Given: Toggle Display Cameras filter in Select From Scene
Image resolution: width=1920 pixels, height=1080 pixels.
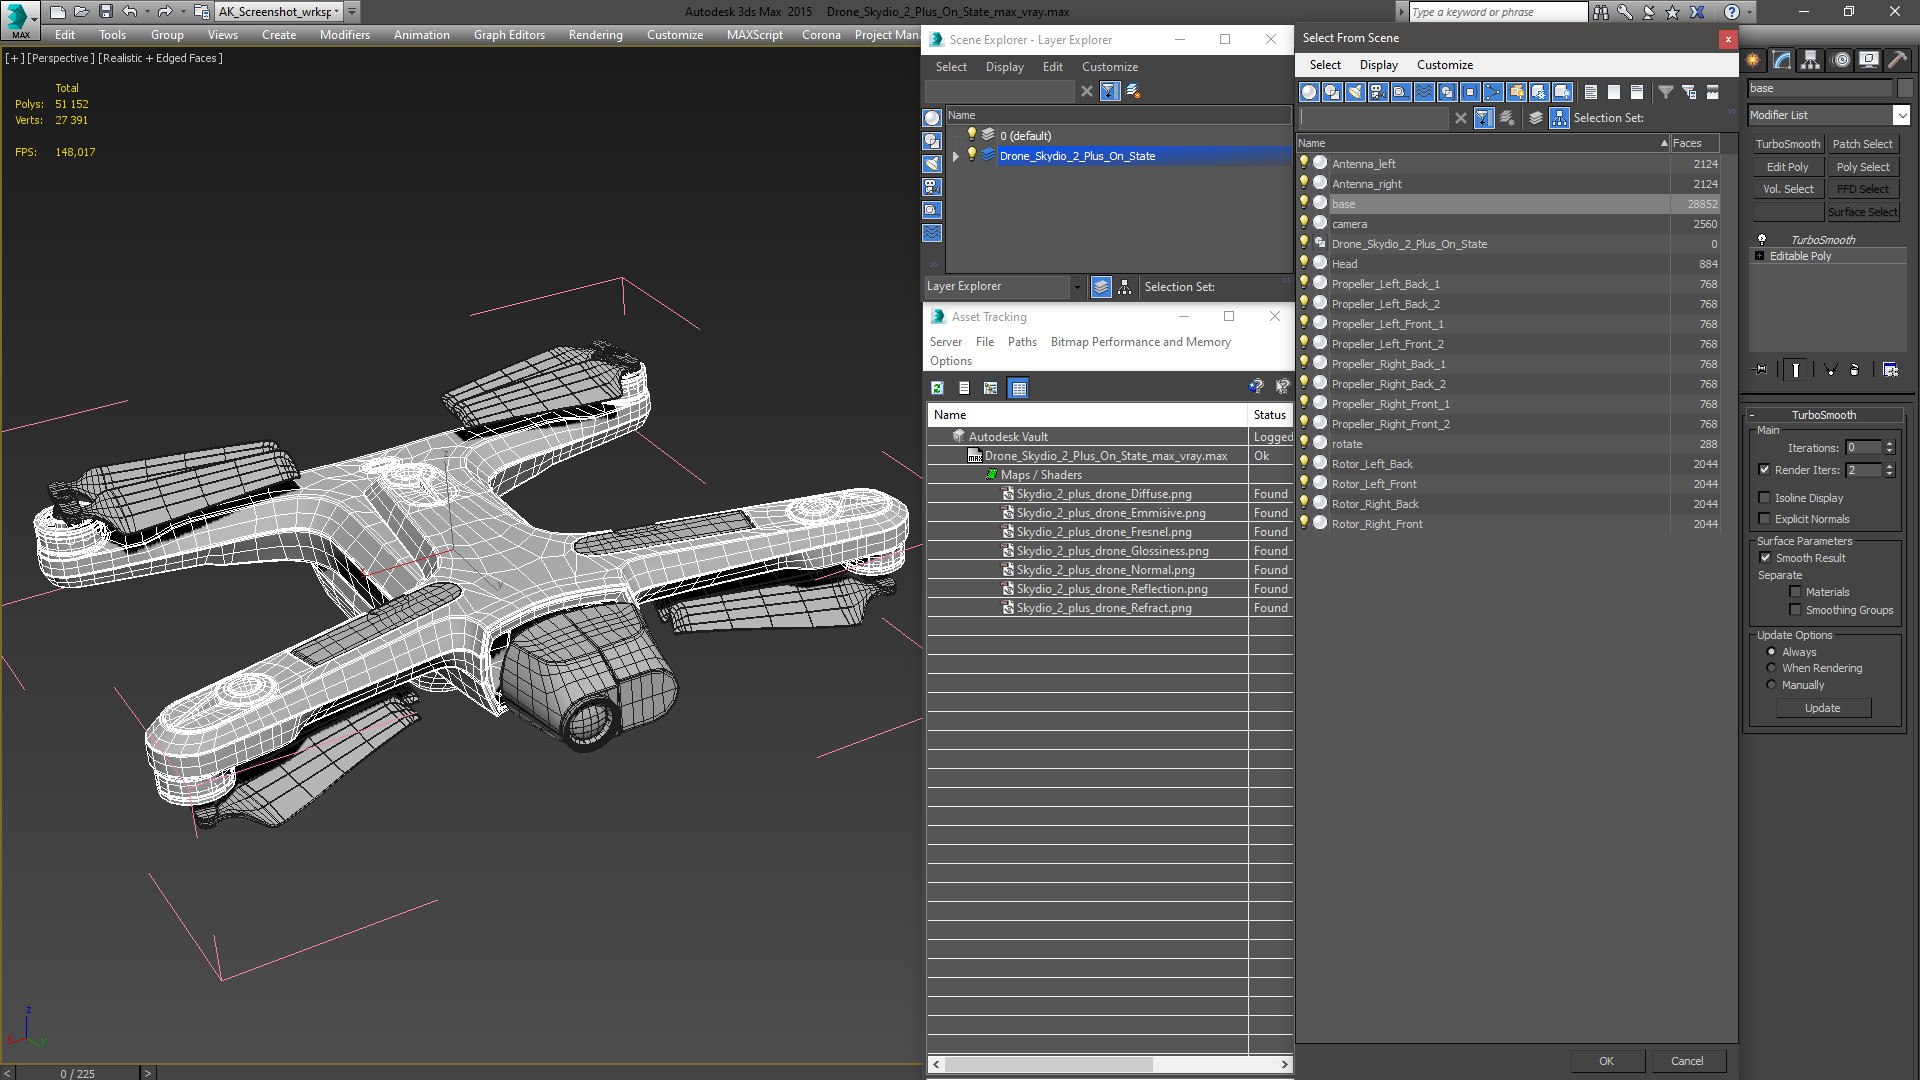Looking at the screenshot, I should click(x=1378, y=92).
